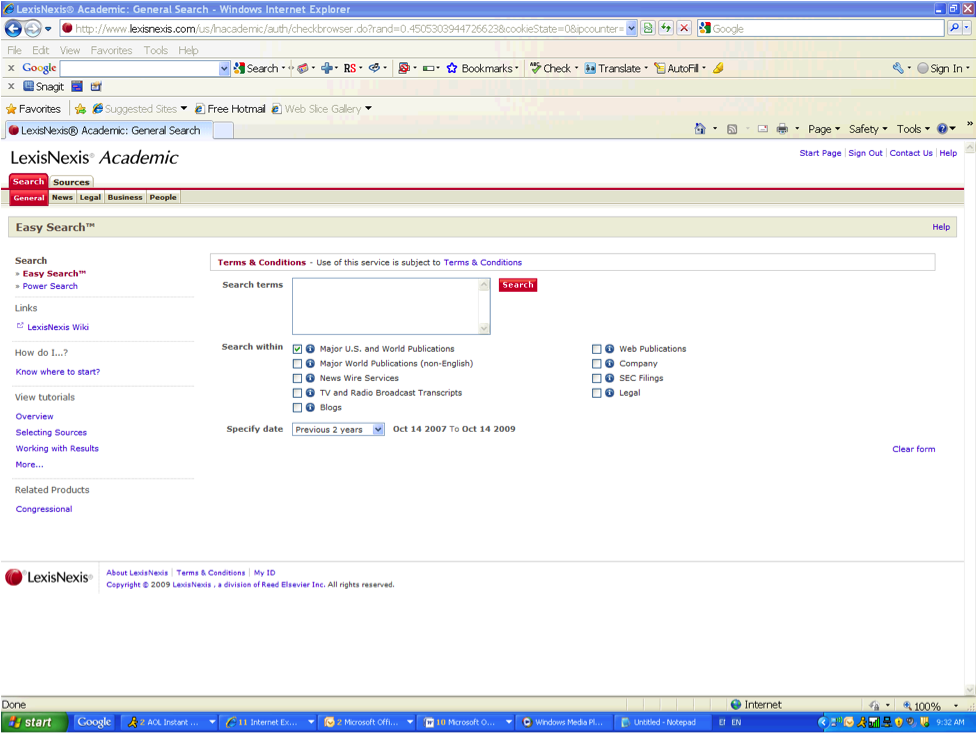
Task: Click the red Stop loading icon
Action: click(x=684, y=28)
